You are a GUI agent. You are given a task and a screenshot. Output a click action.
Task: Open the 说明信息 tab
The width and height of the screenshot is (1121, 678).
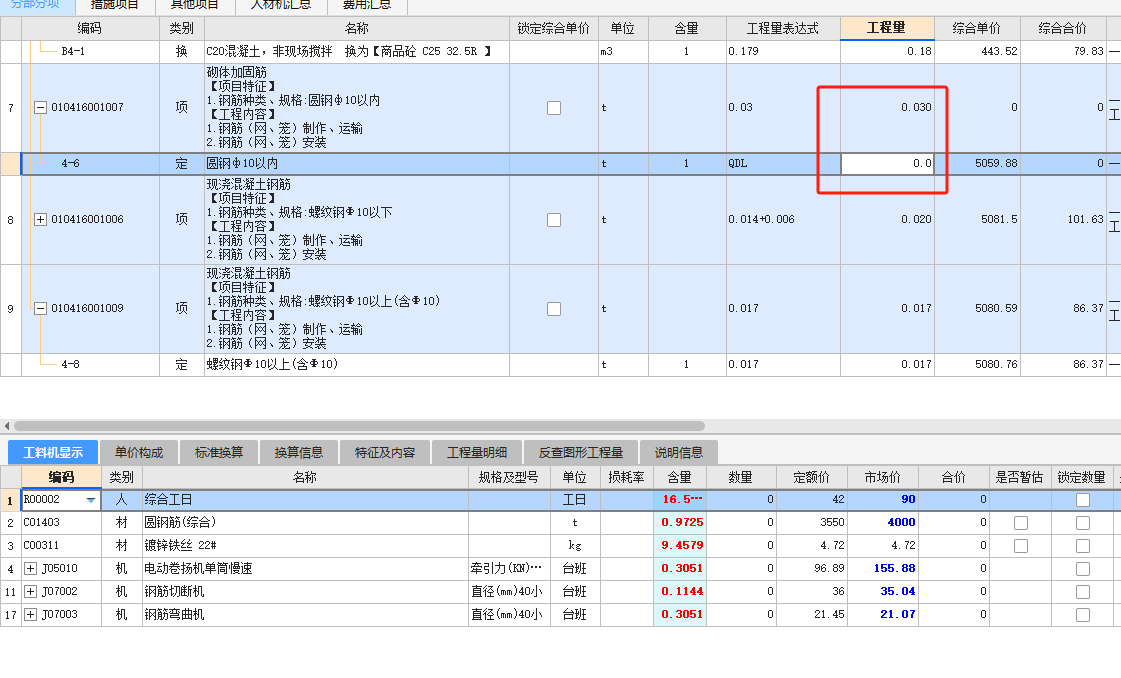click(x=678, y=452)
